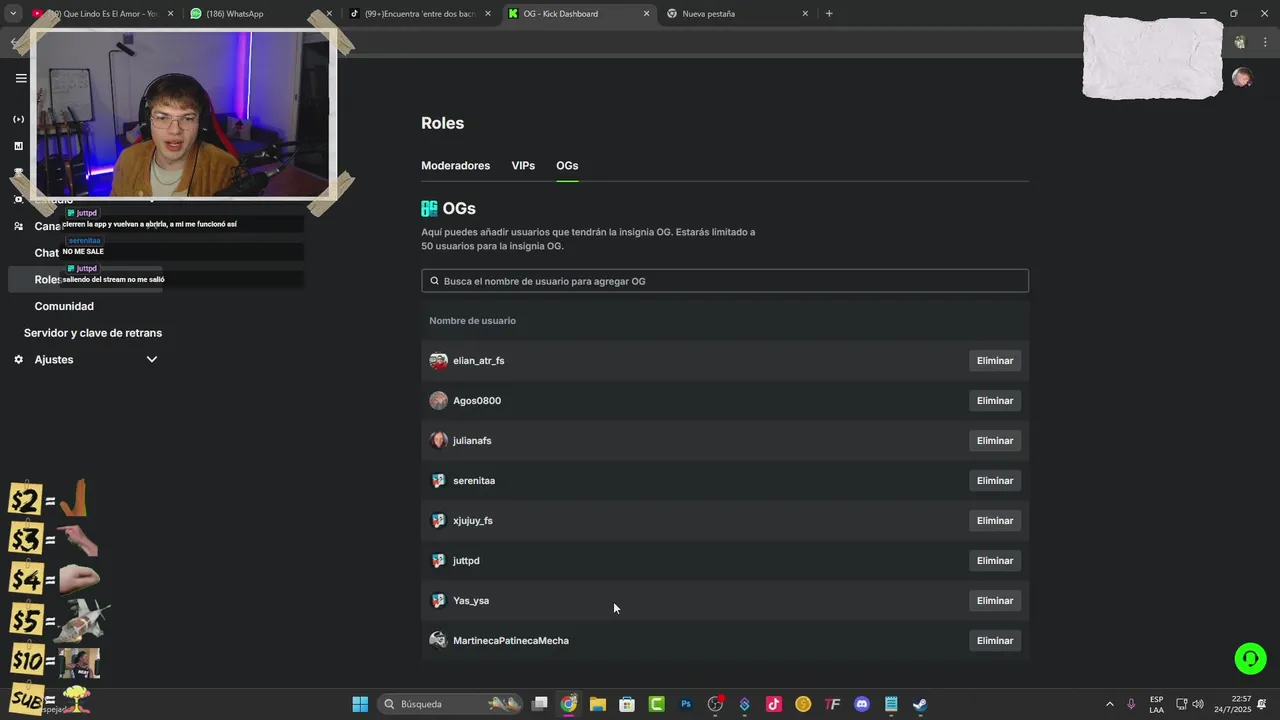Click julianafs user avatar
1280x720 pixels.
[438, 441]
